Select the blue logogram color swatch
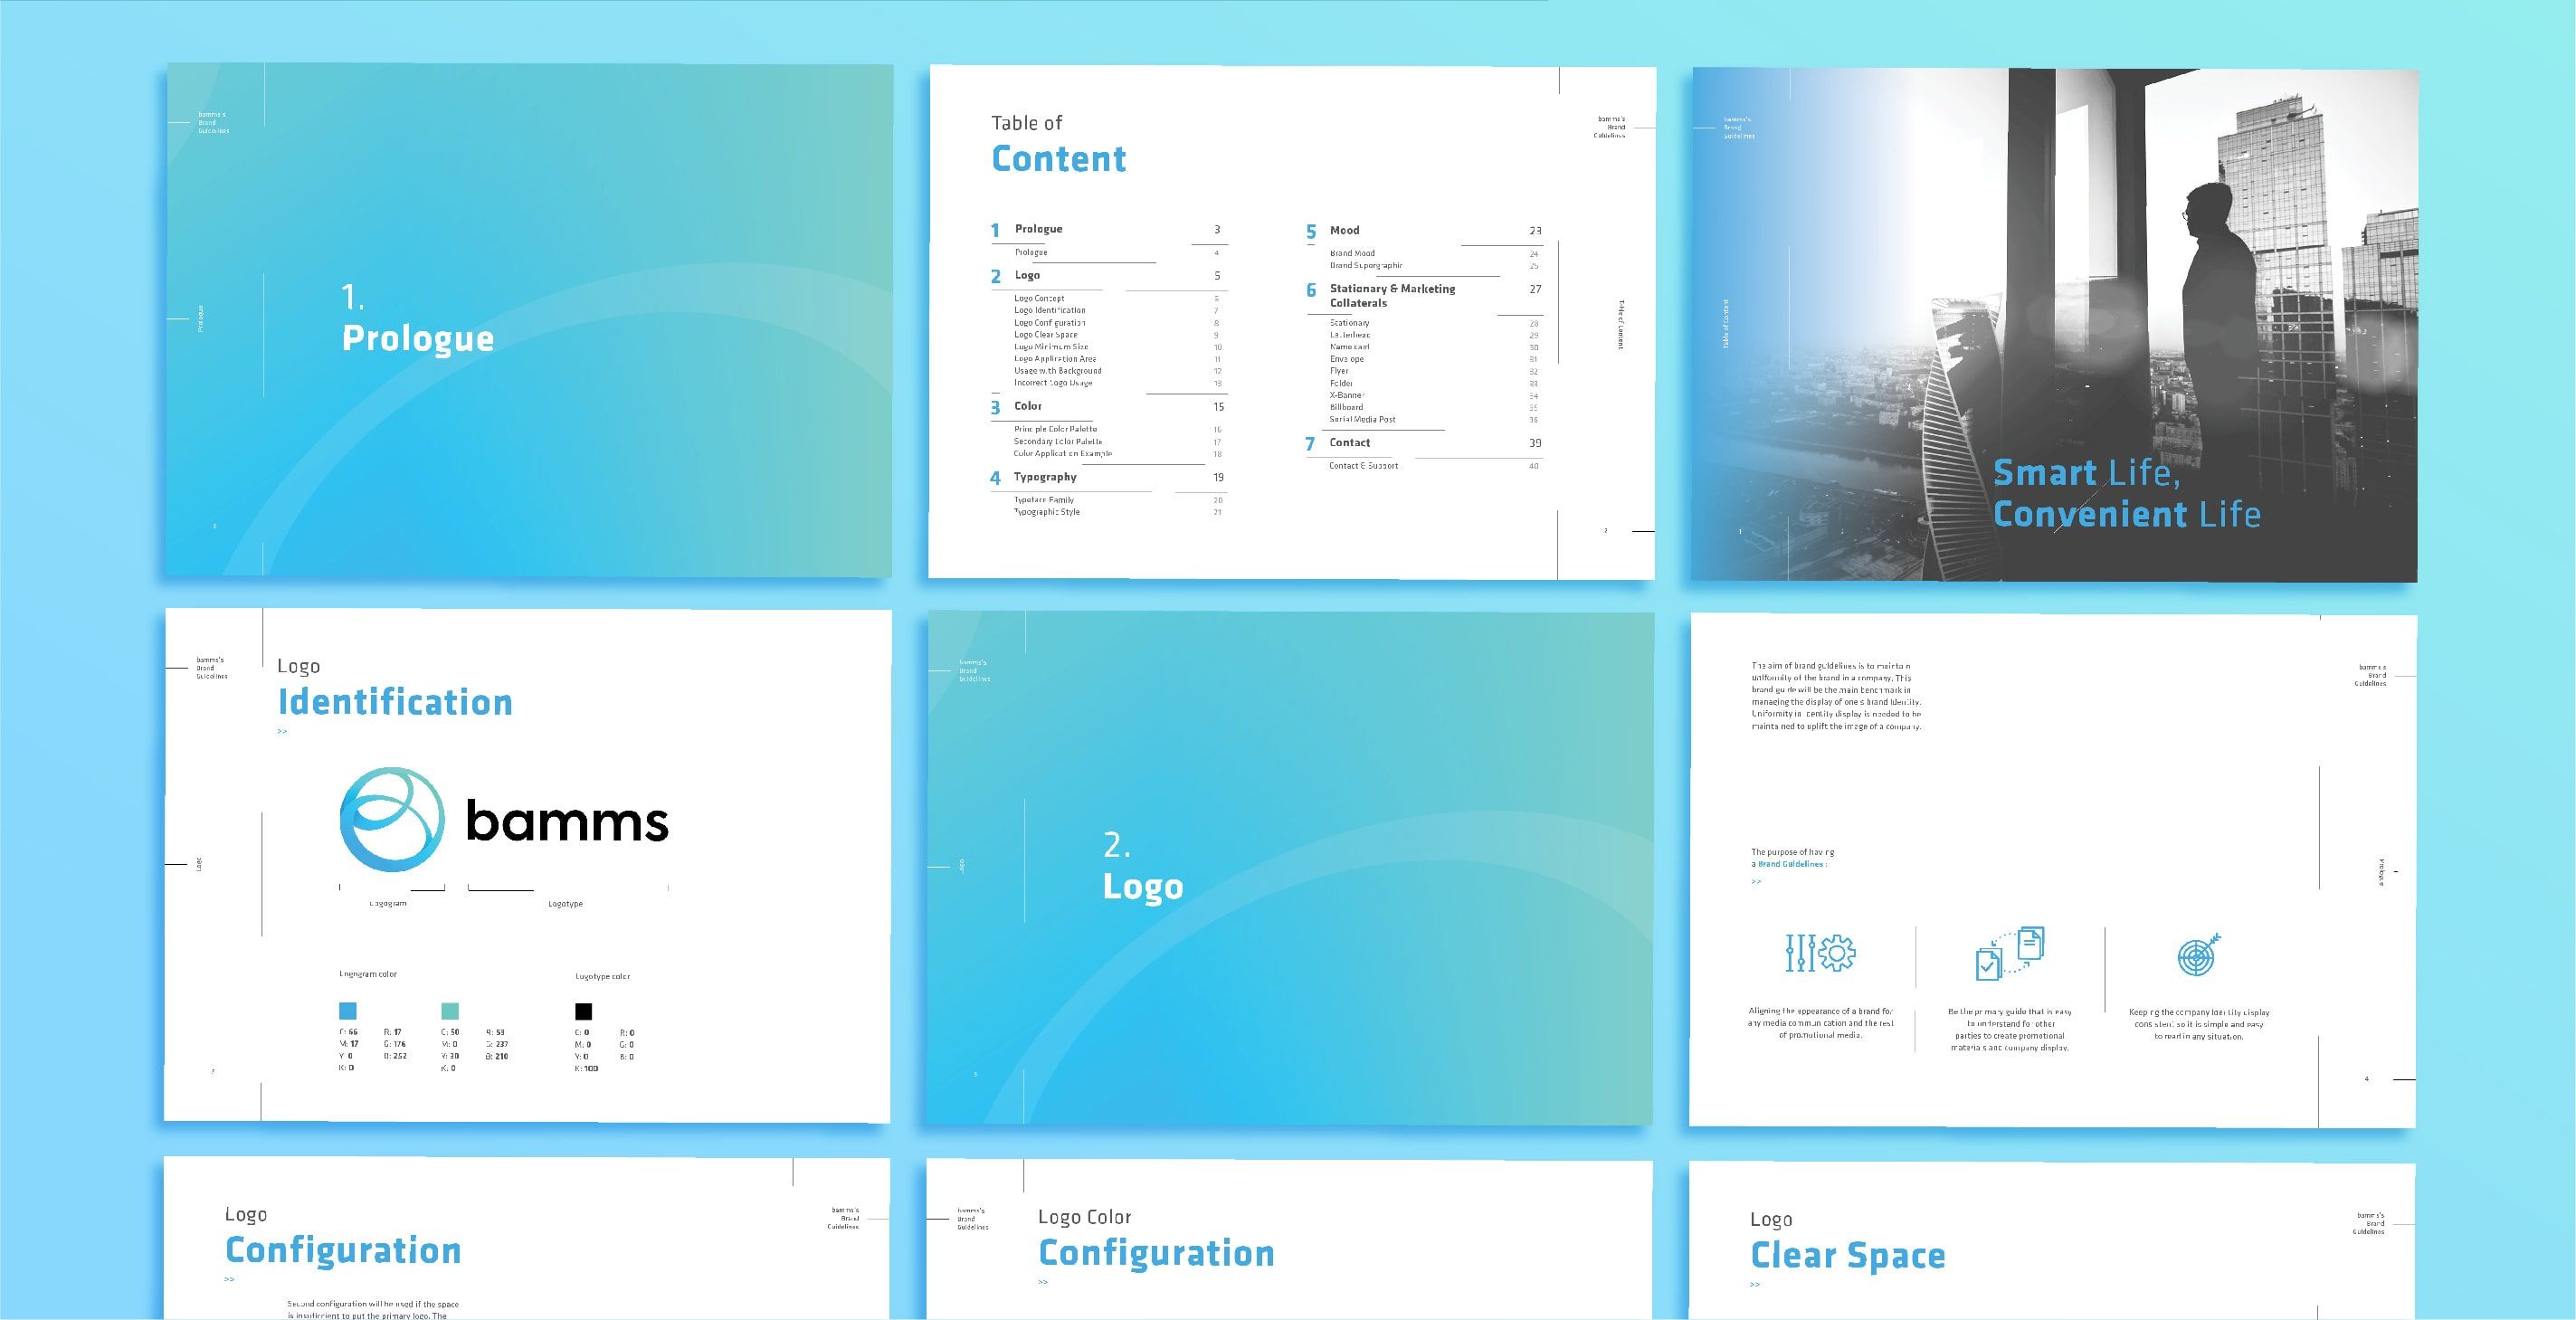 coord(348,1011)
